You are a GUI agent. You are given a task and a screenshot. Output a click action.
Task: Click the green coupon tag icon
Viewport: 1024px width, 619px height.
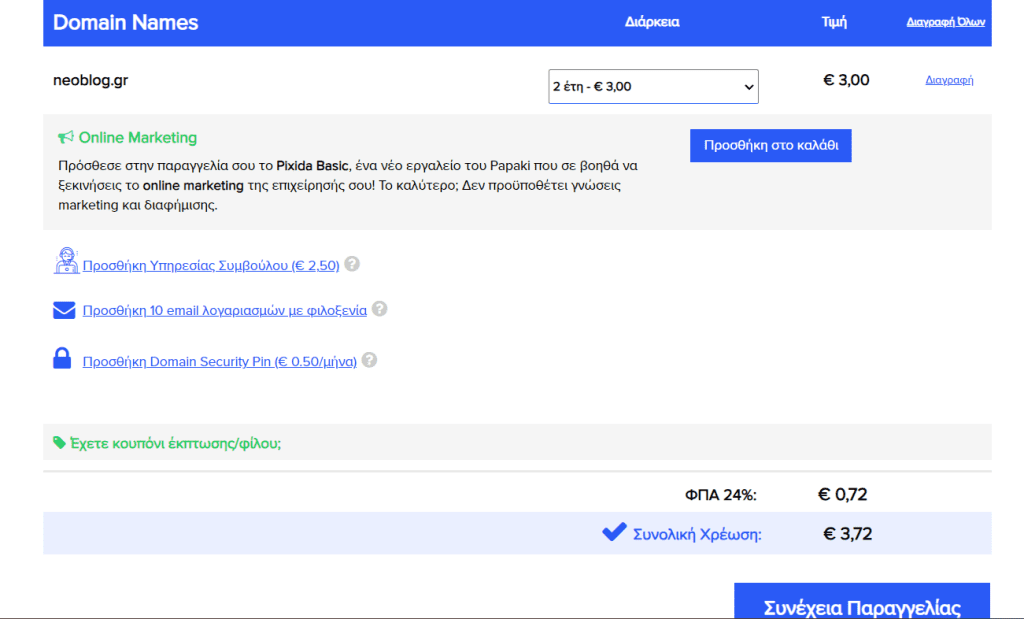click(x=59, y=442)
